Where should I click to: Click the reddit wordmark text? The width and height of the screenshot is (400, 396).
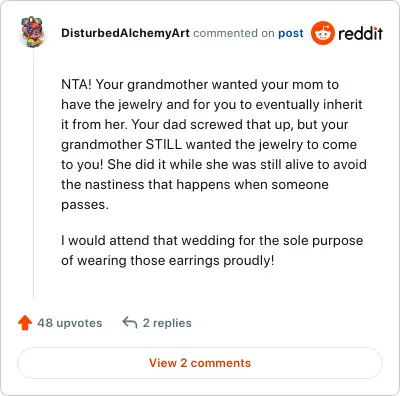(x=360, y=33)
